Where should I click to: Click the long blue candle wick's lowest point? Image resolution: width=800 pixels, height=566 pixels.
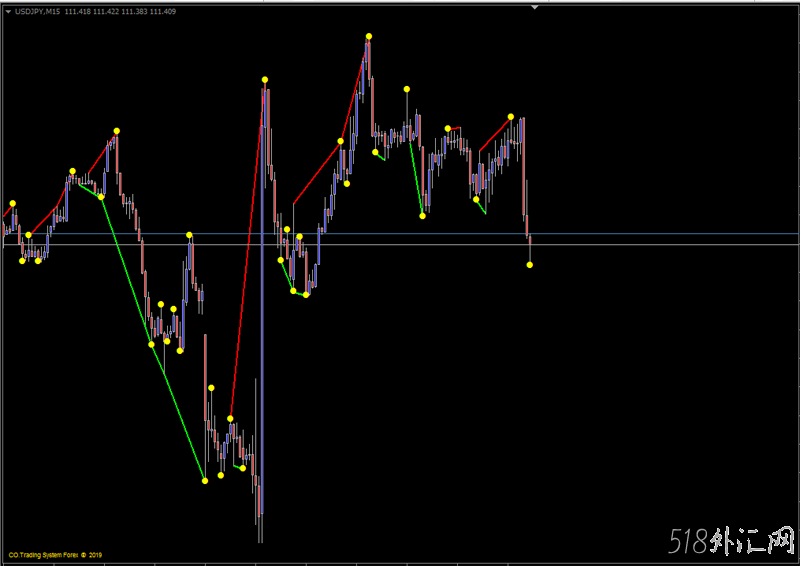click(261, 541)
